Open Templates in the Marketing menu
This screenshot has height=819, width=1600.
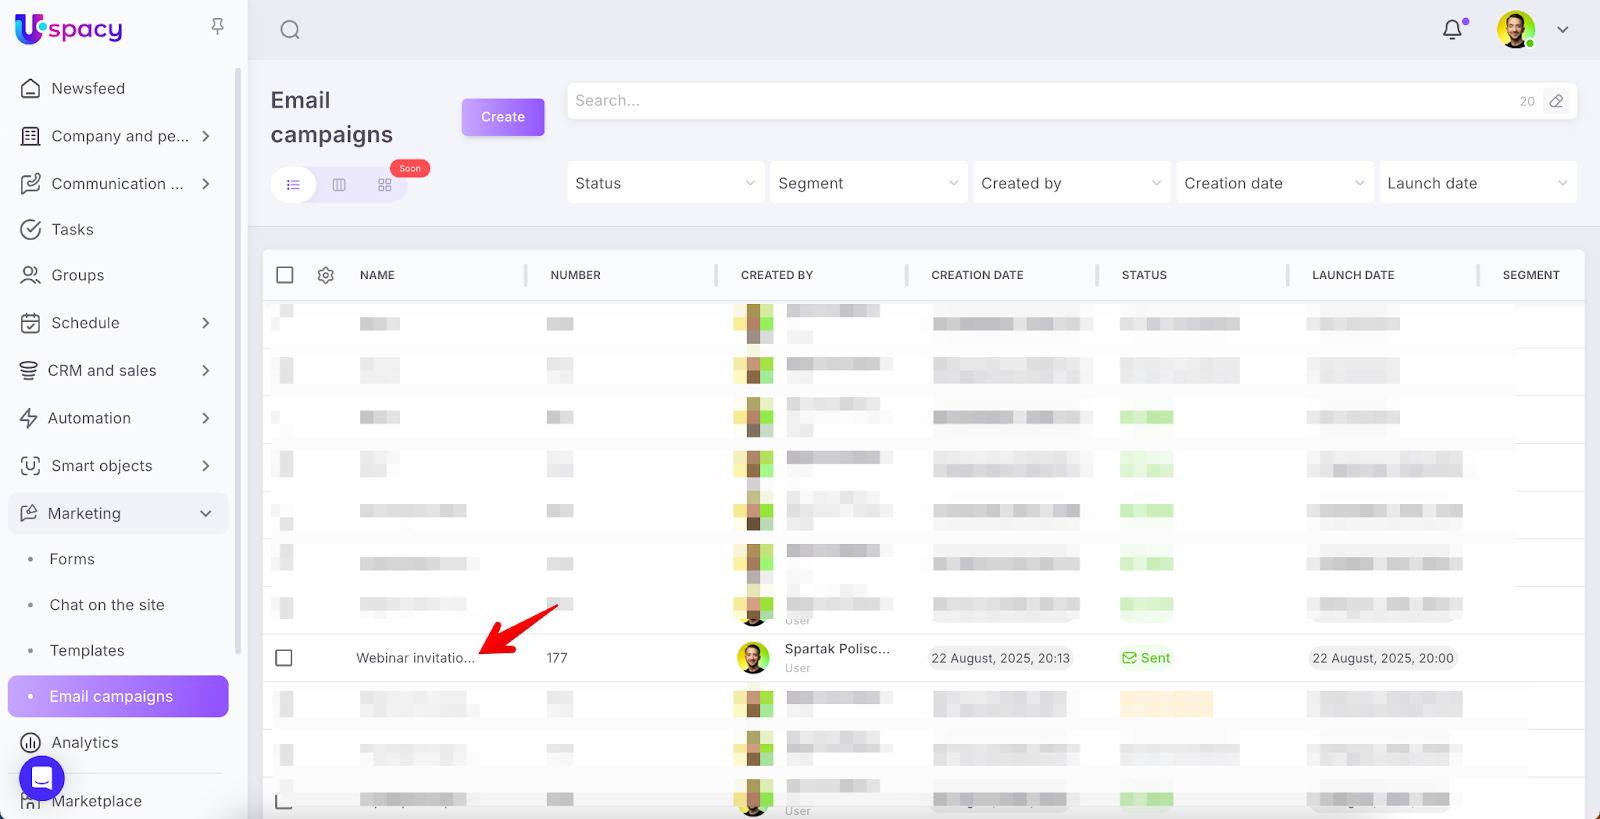(x=87, y=651)
